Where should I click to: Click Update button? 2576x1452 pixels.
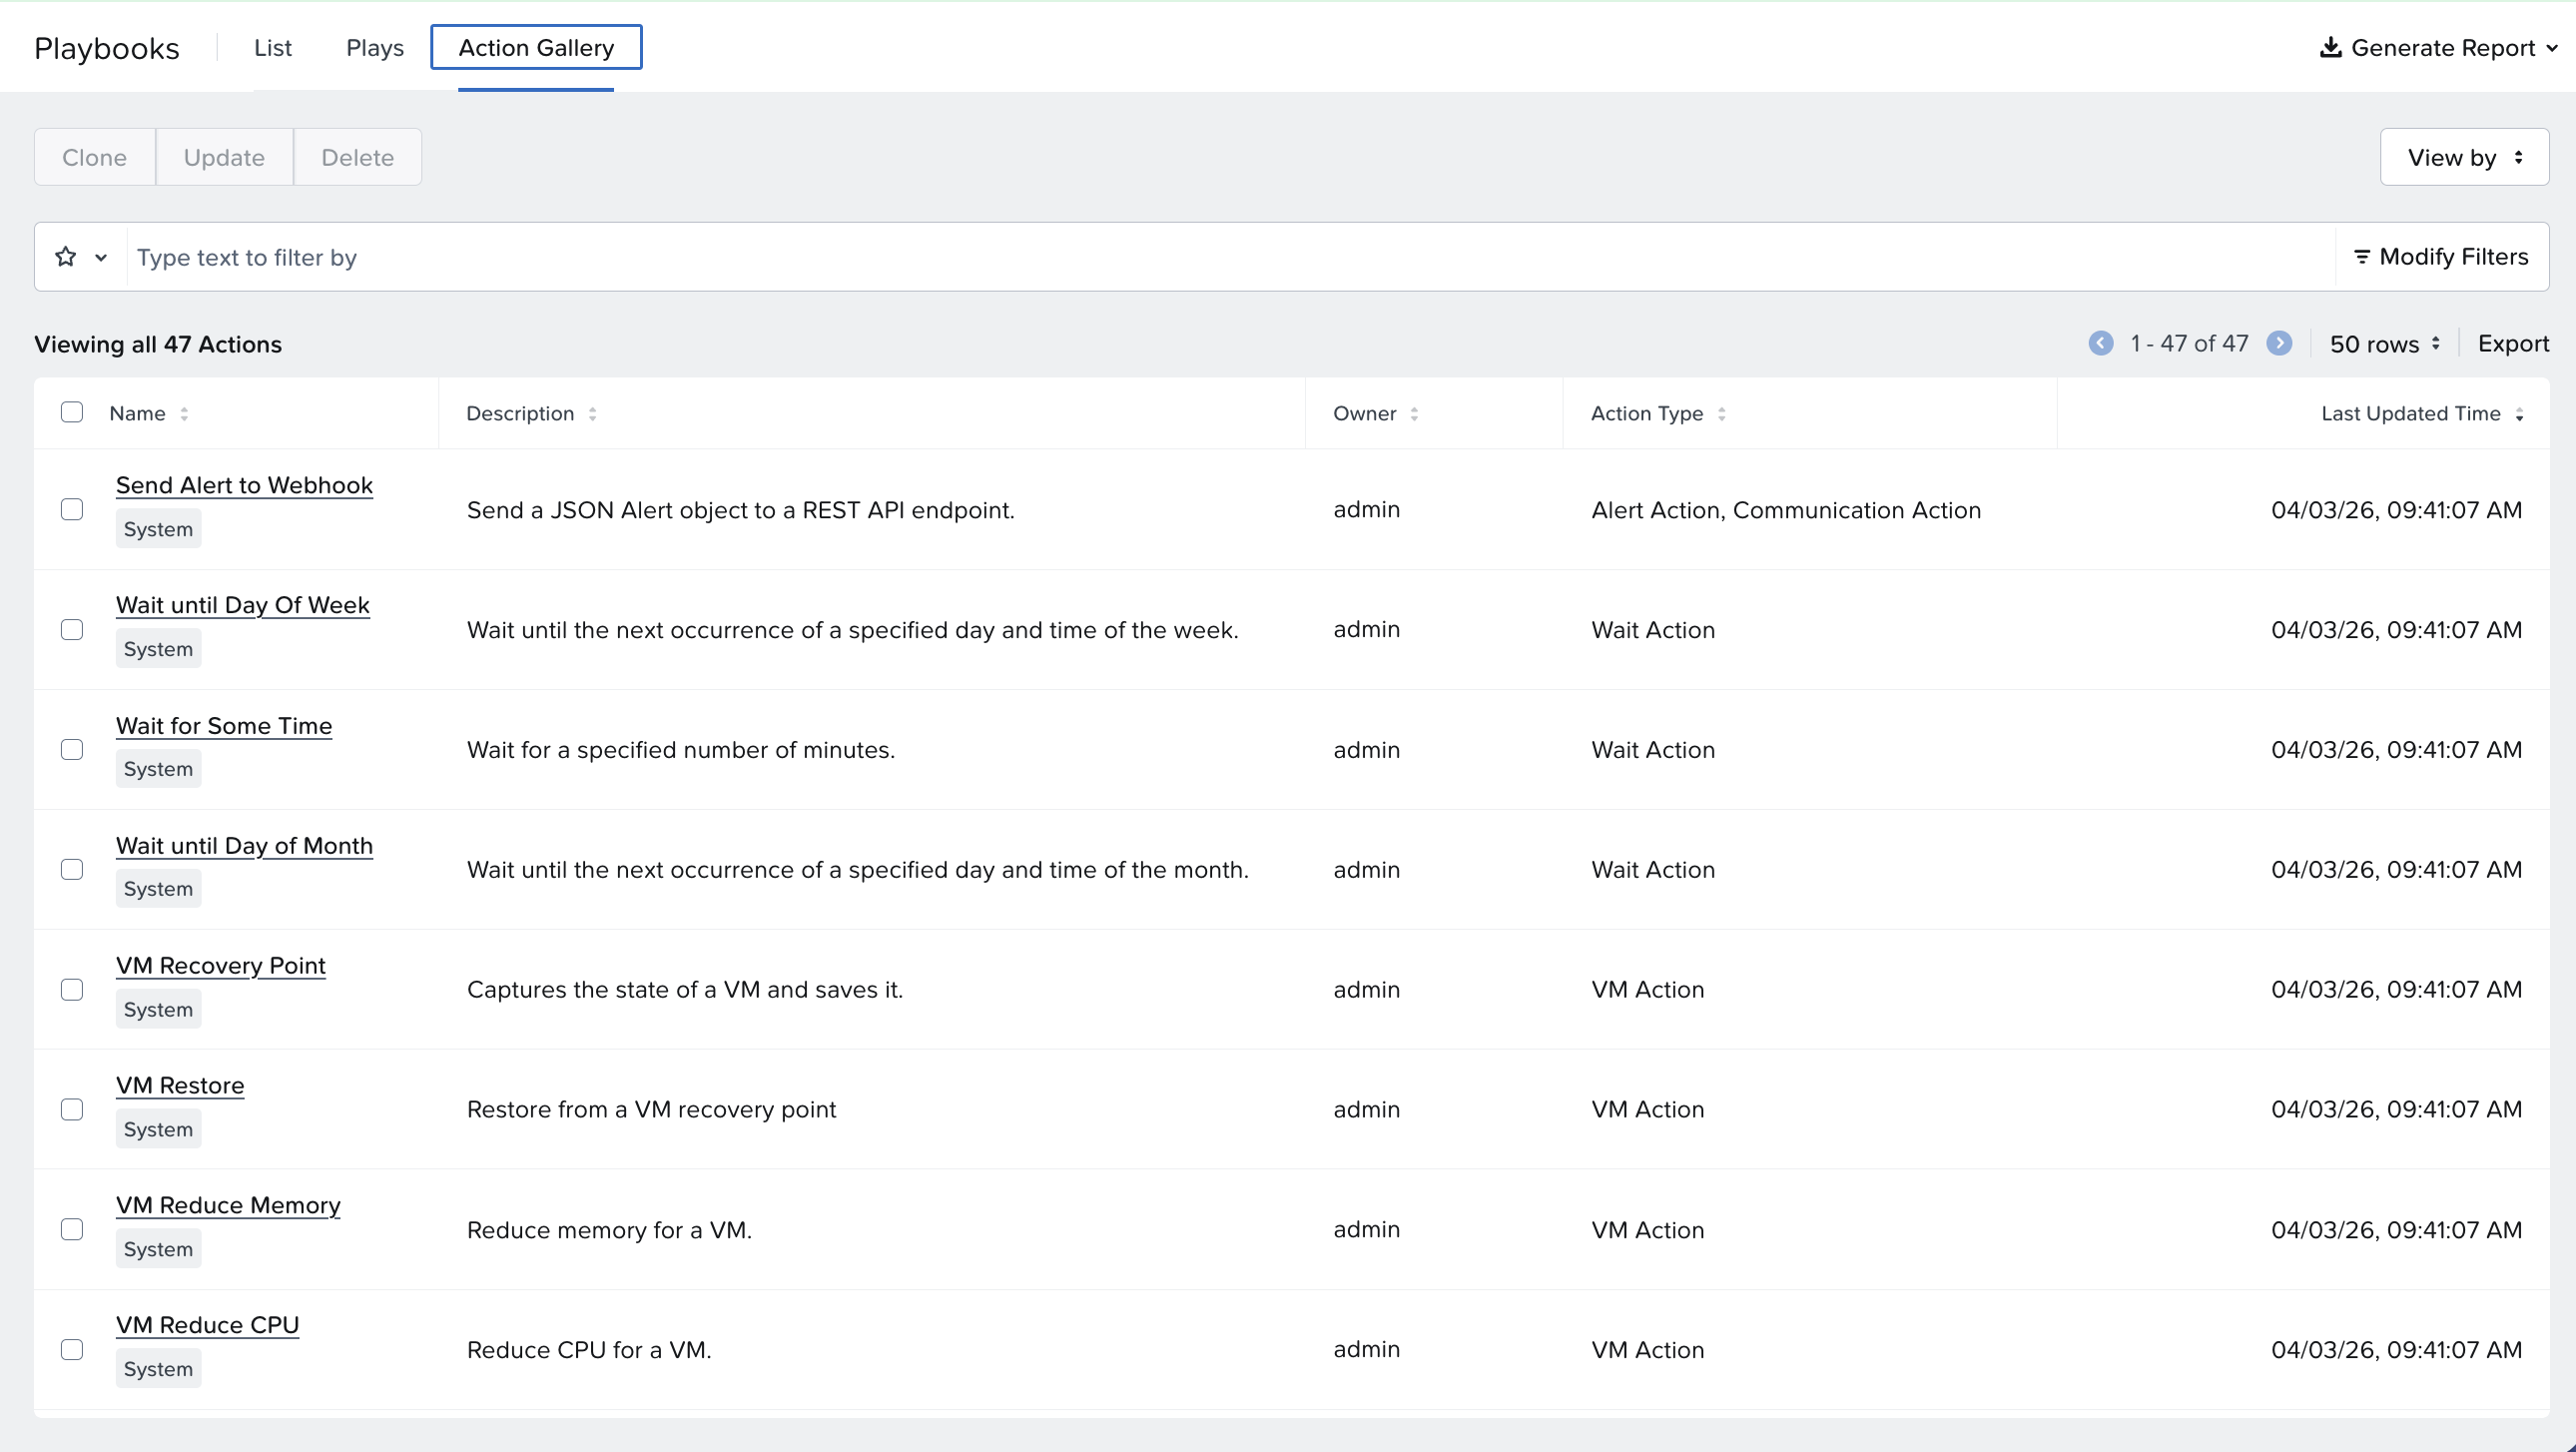(x=224, y=157)
